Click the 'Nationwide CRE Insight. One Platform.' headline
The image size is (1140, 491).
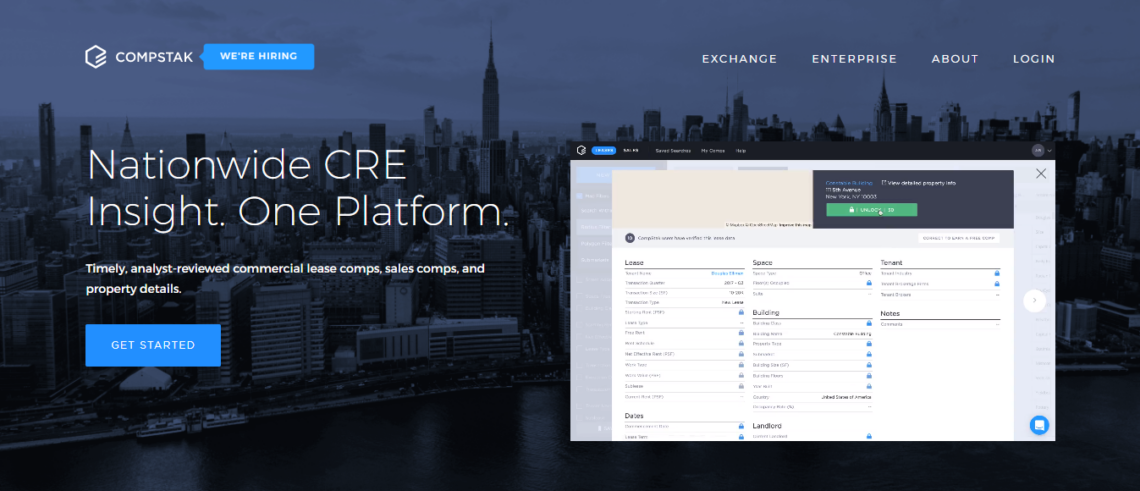pos(298,188)
